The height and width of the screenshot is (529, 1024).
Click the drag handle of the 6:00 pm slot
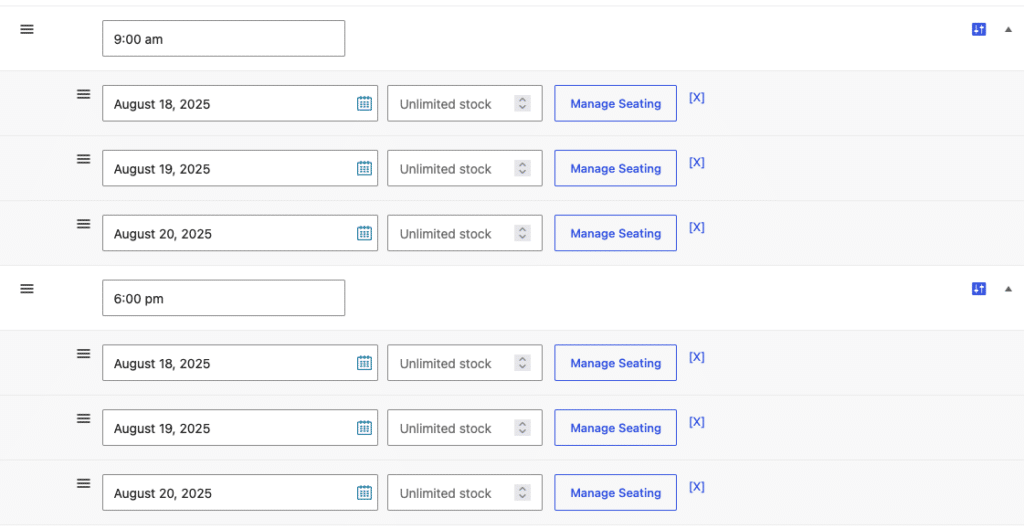27,289
